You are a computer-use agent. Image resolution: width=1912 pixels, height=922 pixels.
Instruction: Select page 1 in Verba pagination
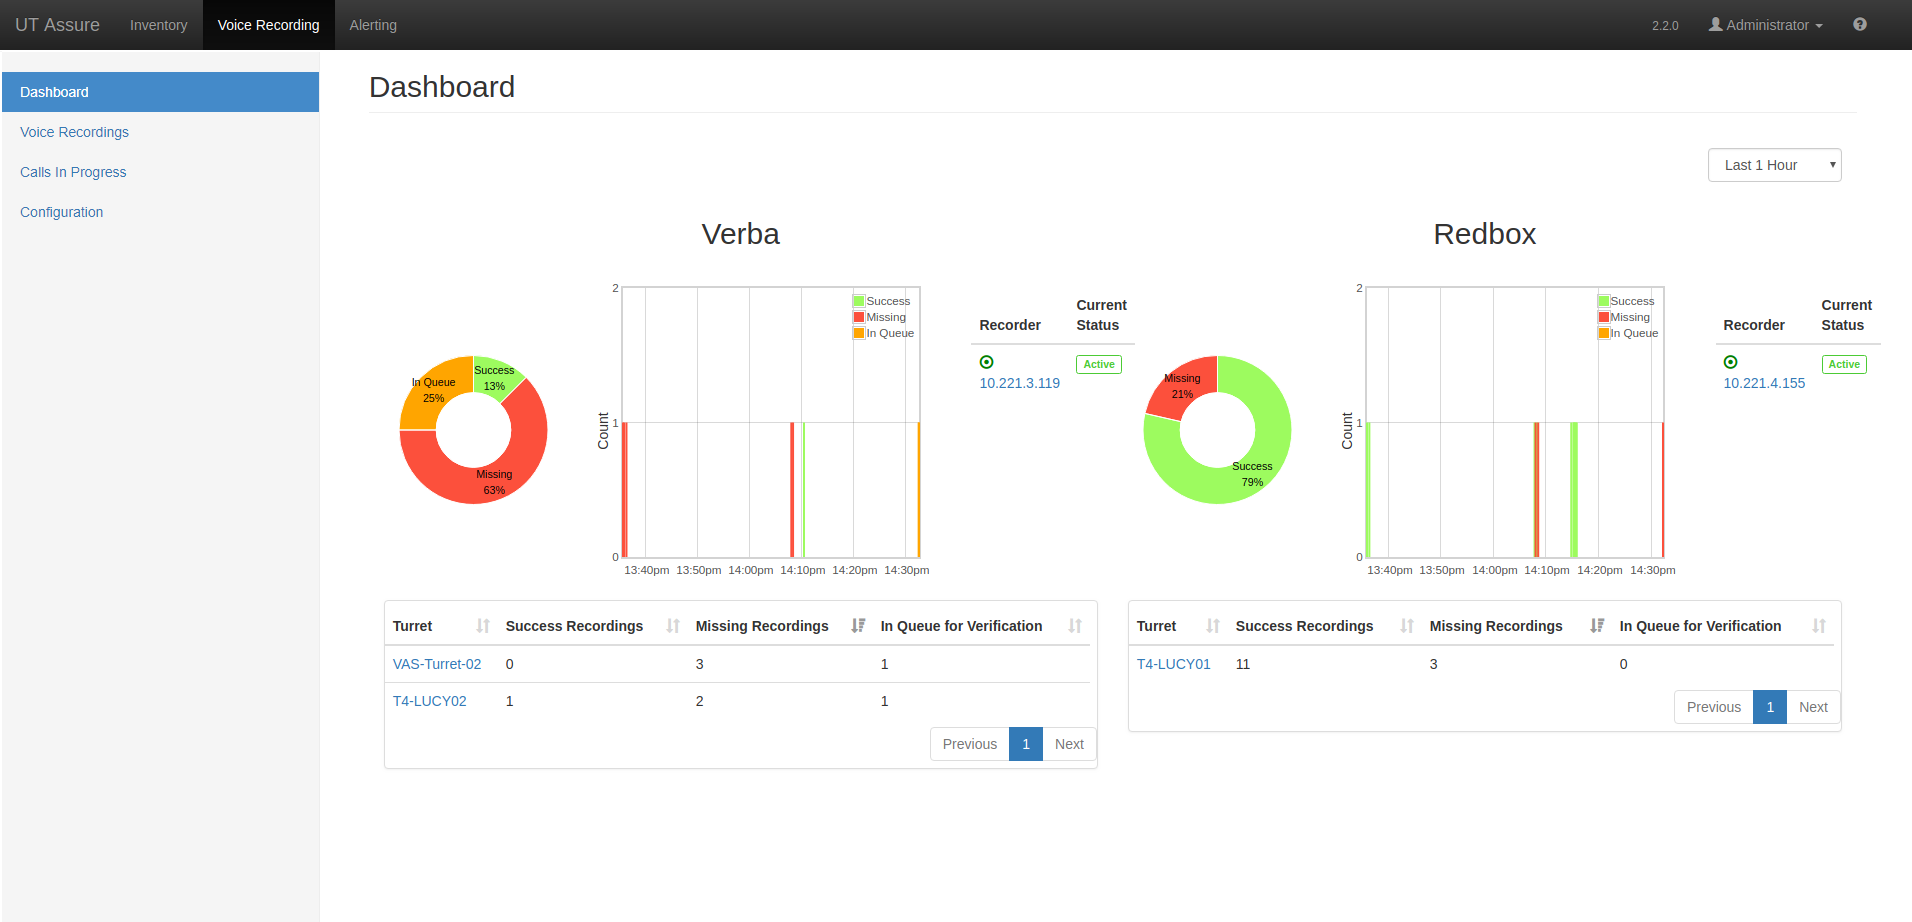click(1026, 744)
